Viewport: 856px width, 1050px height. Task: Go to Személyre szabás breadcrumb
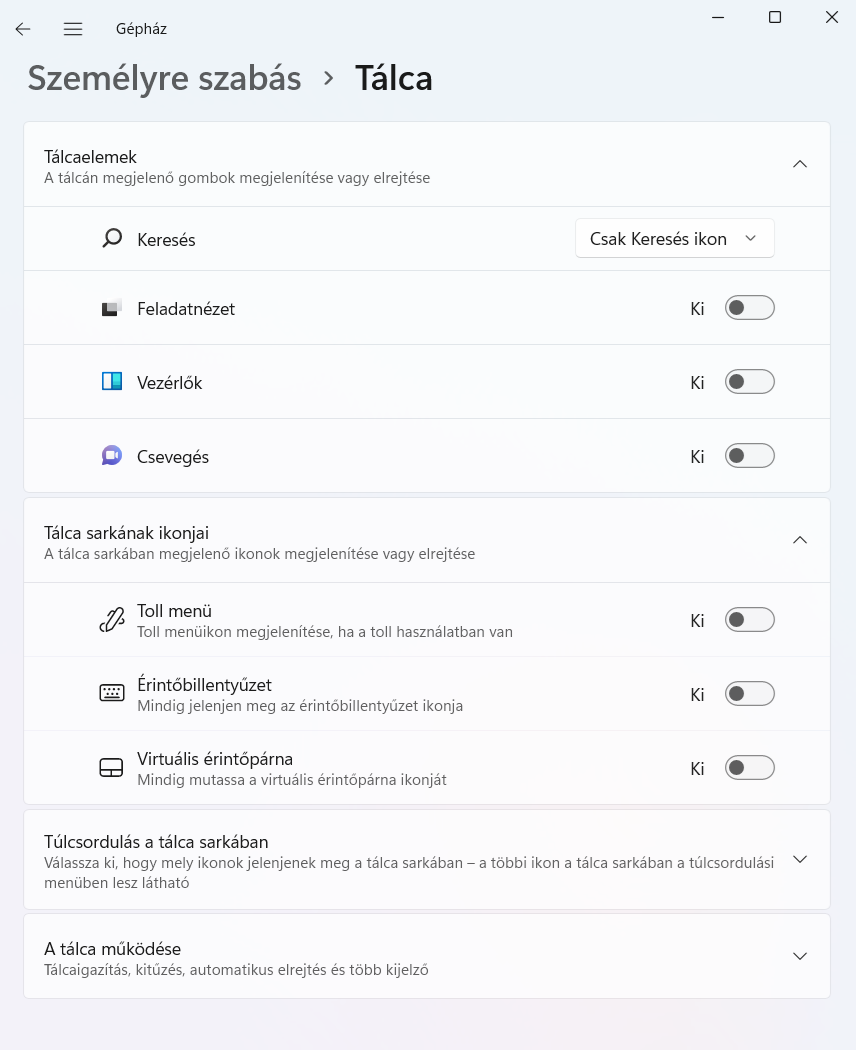click(x=164, y=78)
